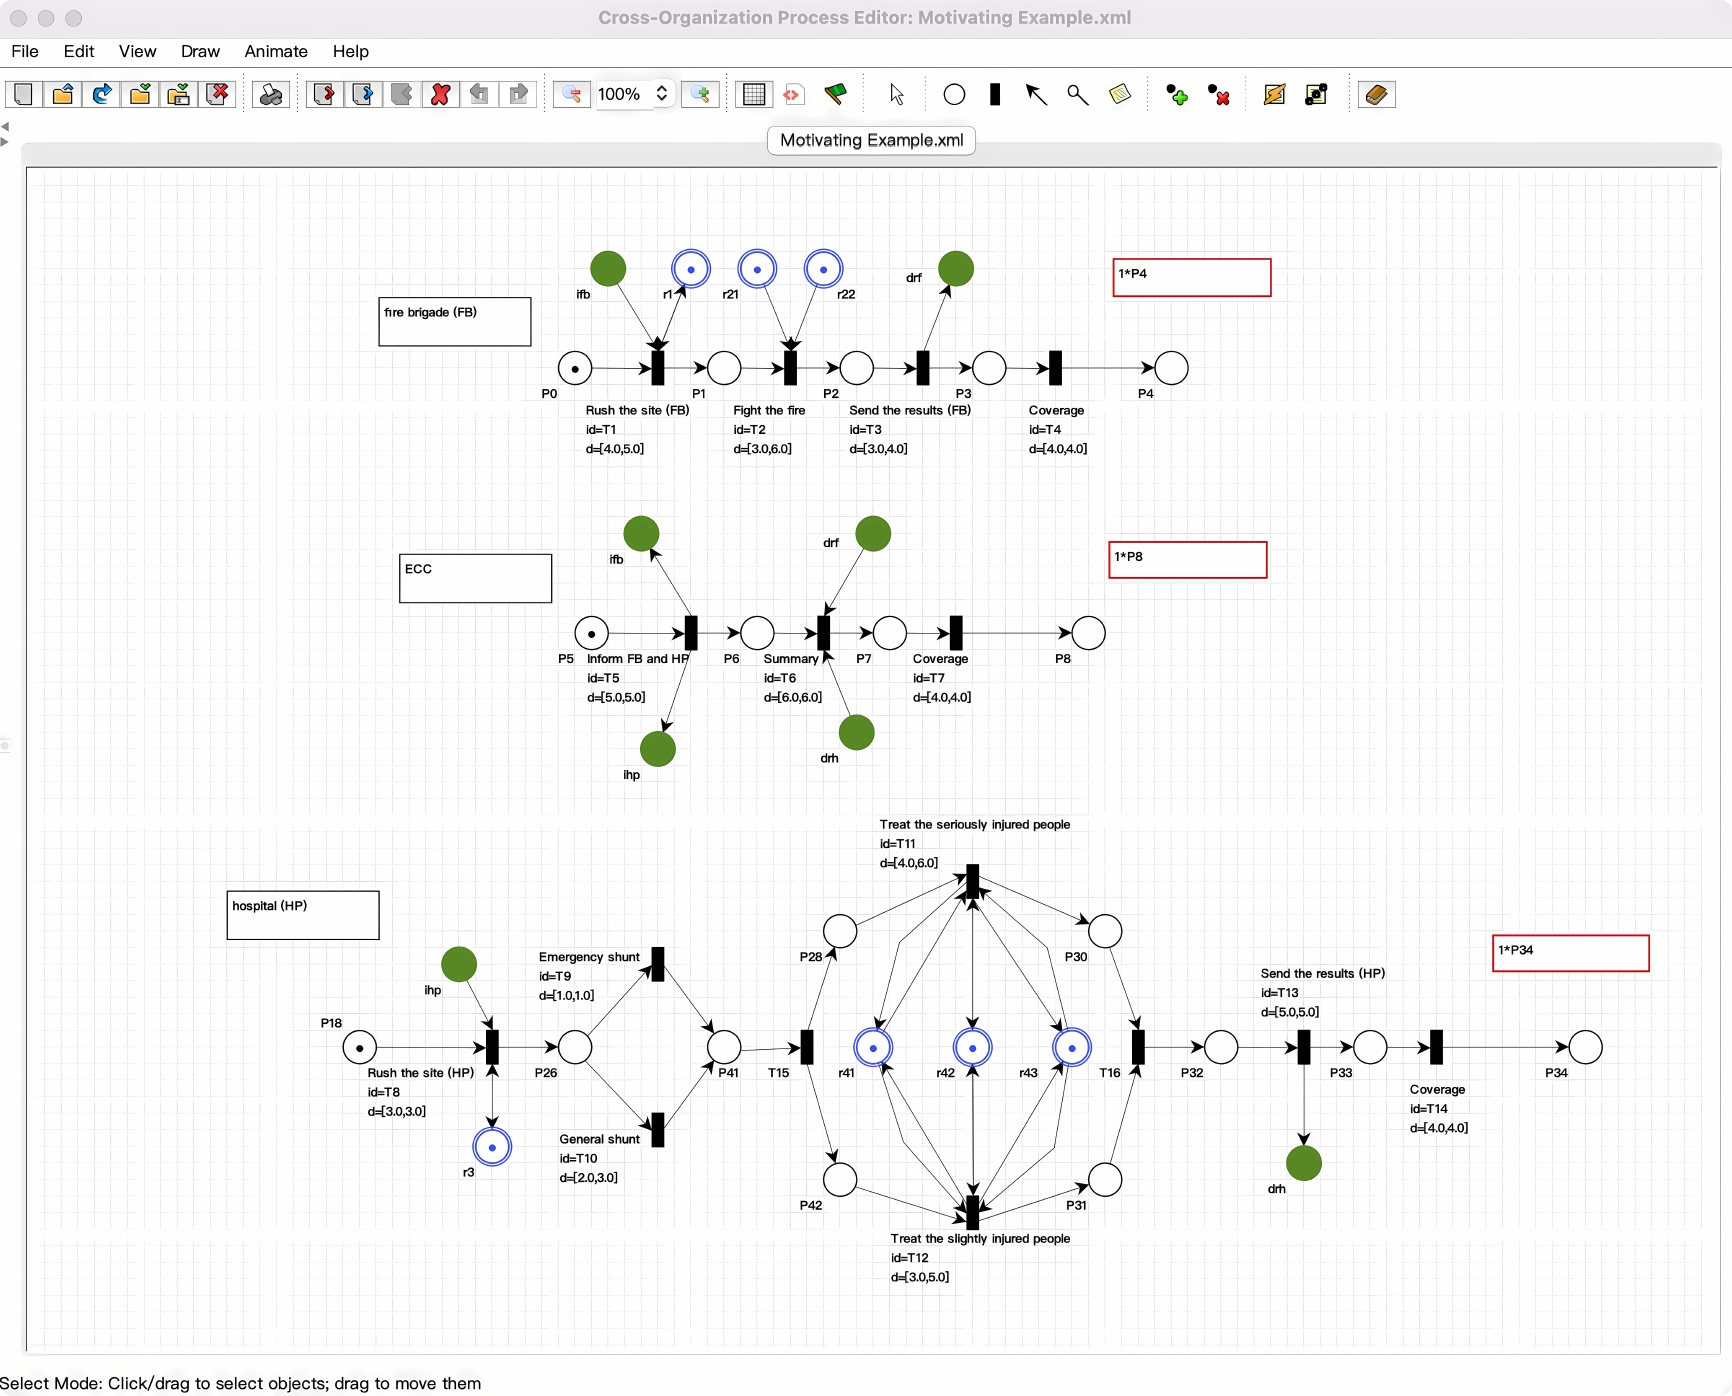Click the red angle-brackets document icon
The width and height of the screenshot is (1732, 1396).
pos(793,94)
